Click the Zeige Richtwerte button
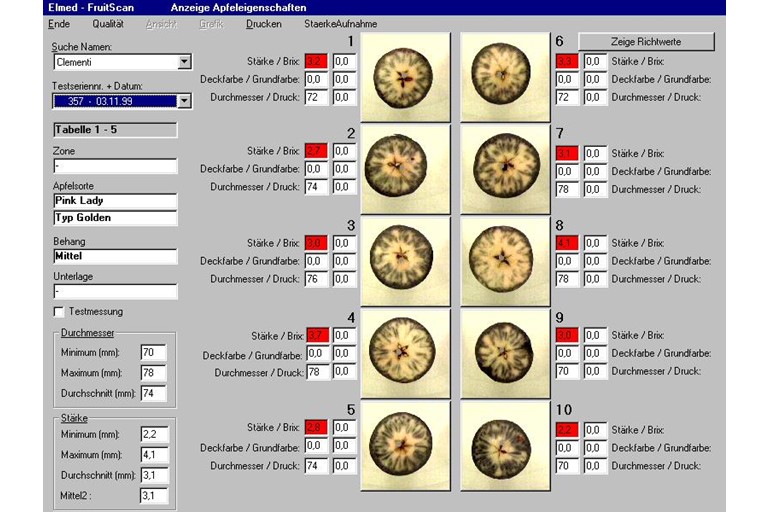The width and height of the screenshot is (768, 512). point(646,42)
